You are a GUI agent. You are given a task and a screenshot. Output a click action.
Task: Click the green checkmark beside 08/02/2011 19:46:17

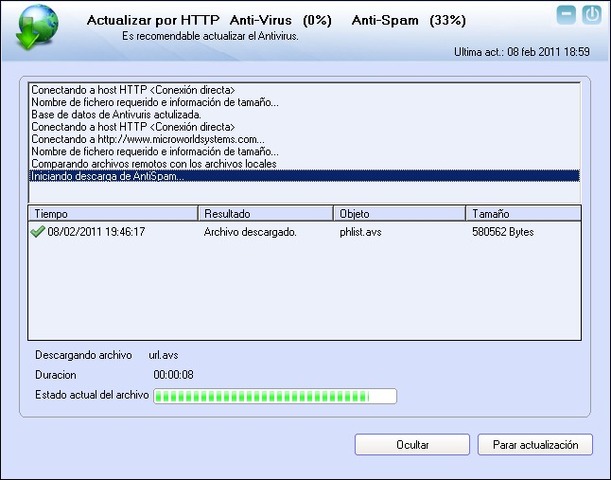click(x=37, y=231)
